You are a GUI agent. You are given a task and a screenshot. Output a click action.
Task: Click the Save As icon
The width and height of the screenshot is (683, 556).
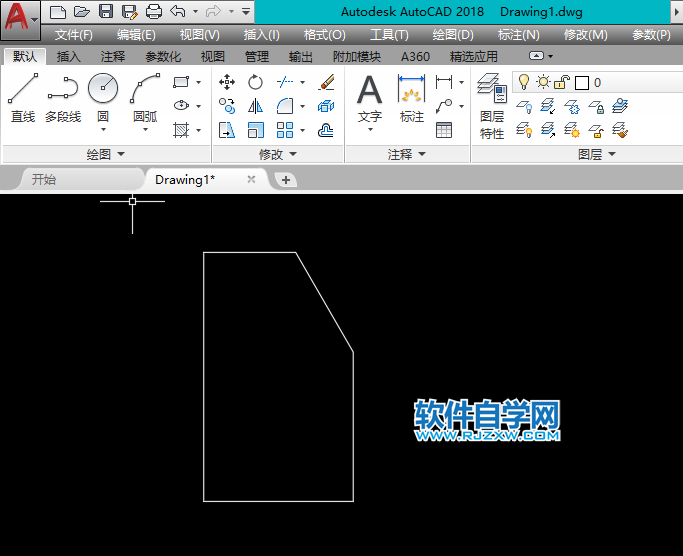[130, 12]
